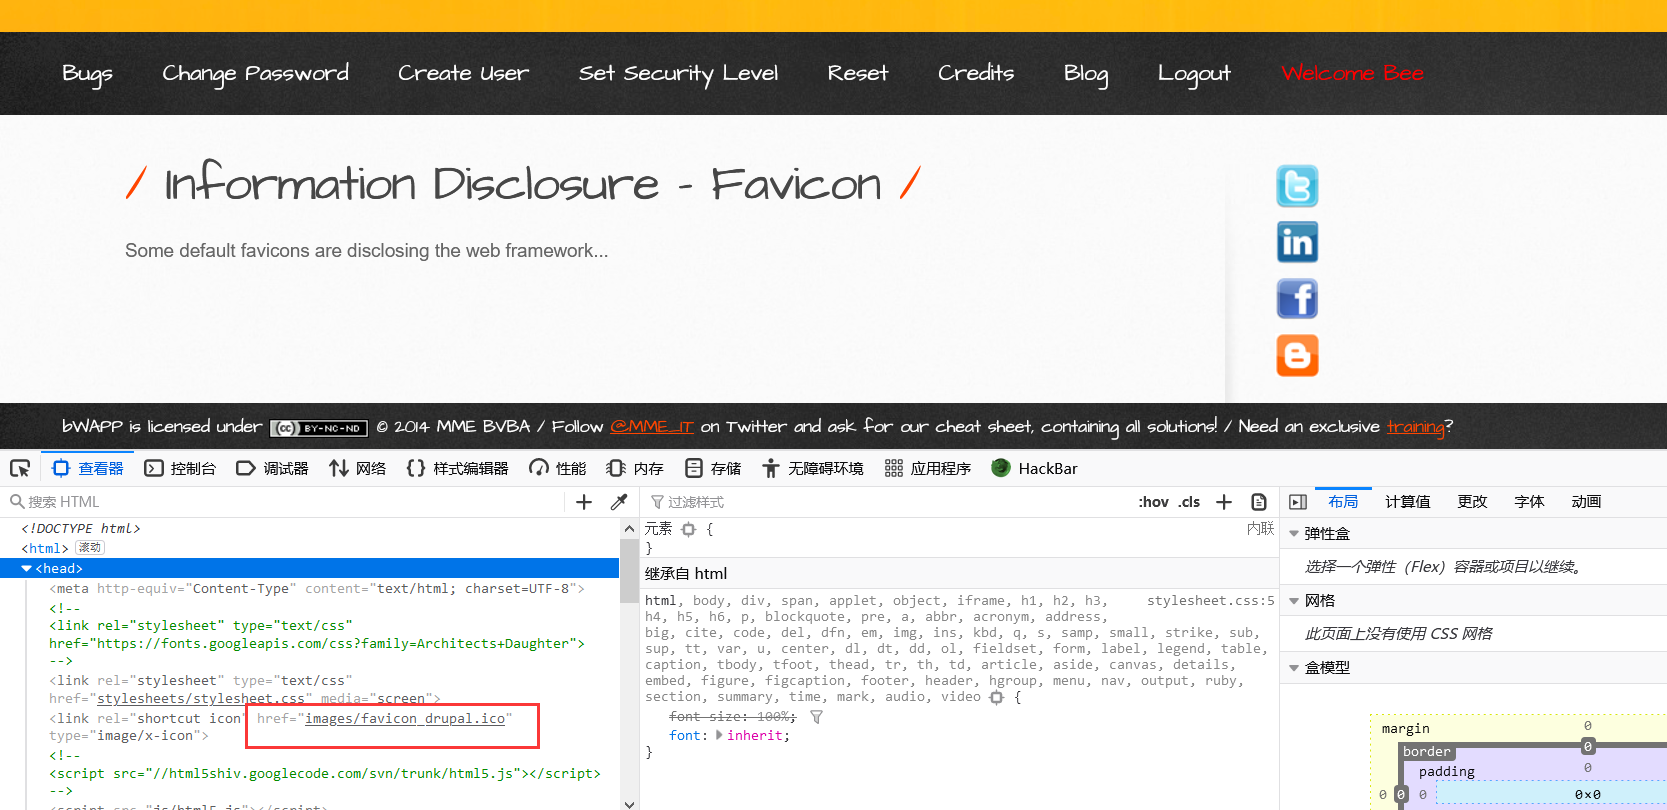Collapse the 盒模型 section
The height and width of the screenshot is (810, 1667).
[x=1294, y=668]
